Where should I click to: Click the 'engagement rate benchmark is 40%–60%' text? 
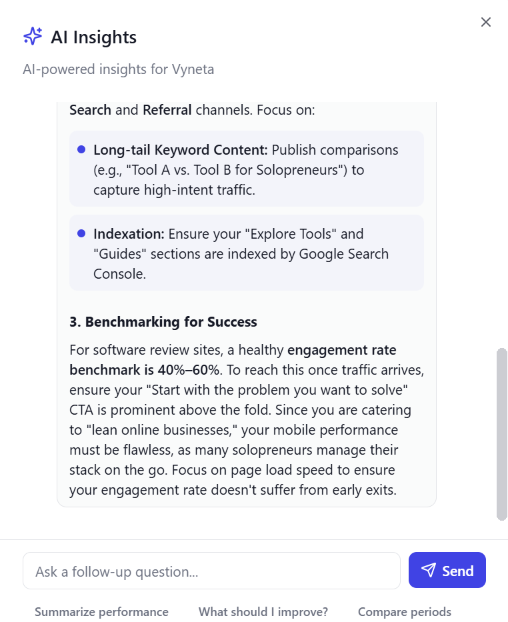(233, 360)
